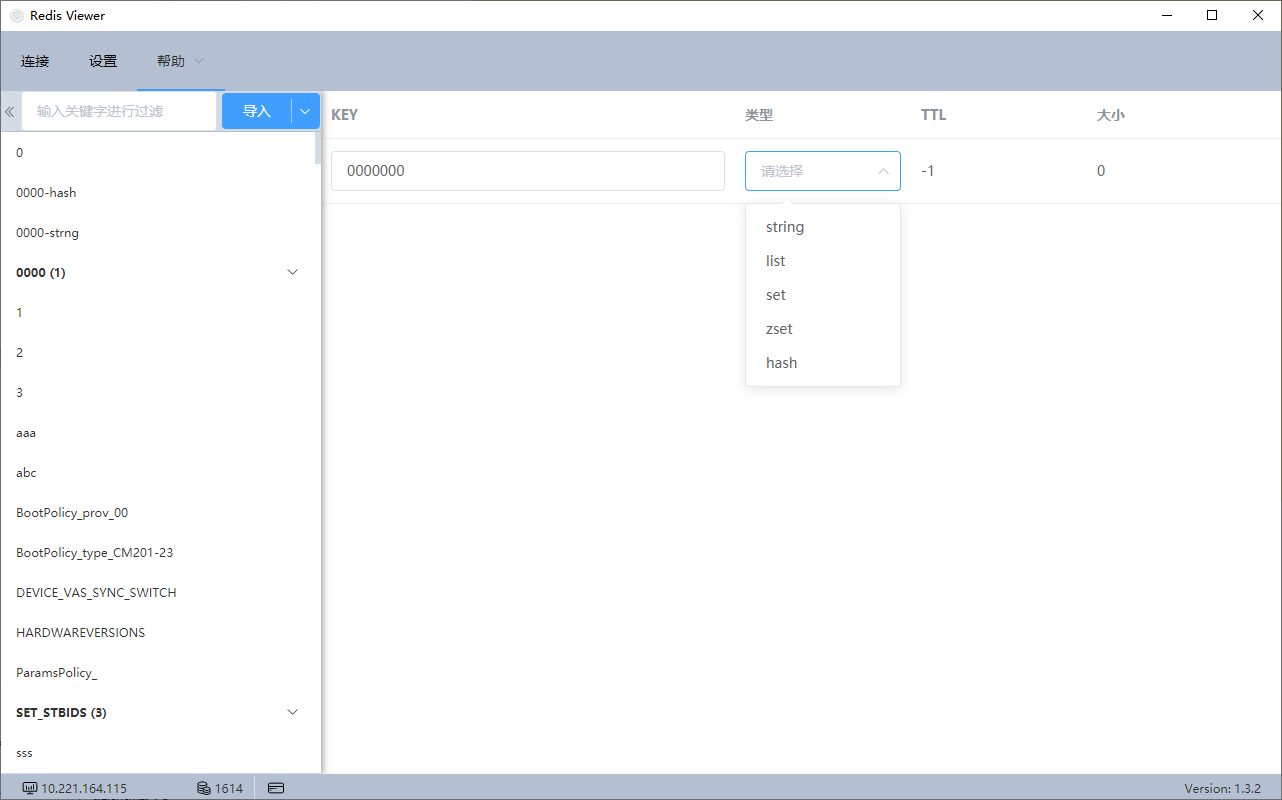
Task: Click the 类型 column header
Action: tap(759, 115)
